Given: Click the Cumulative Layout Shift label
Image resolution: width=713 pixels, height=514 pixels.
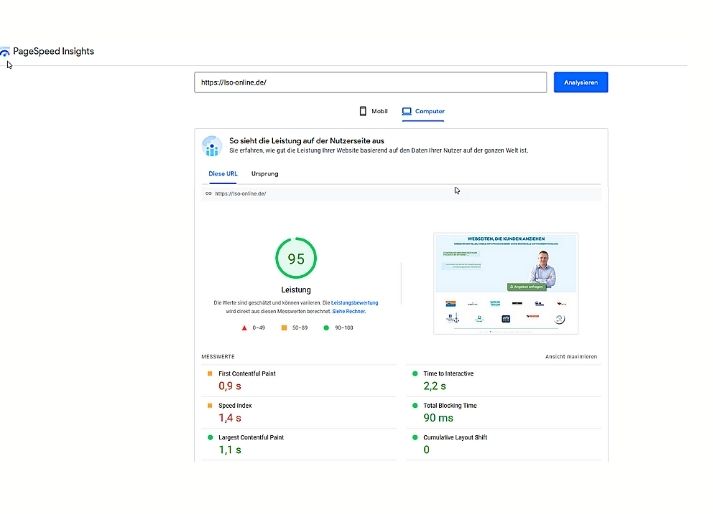Looking at the screenshot, I should 455,437.
